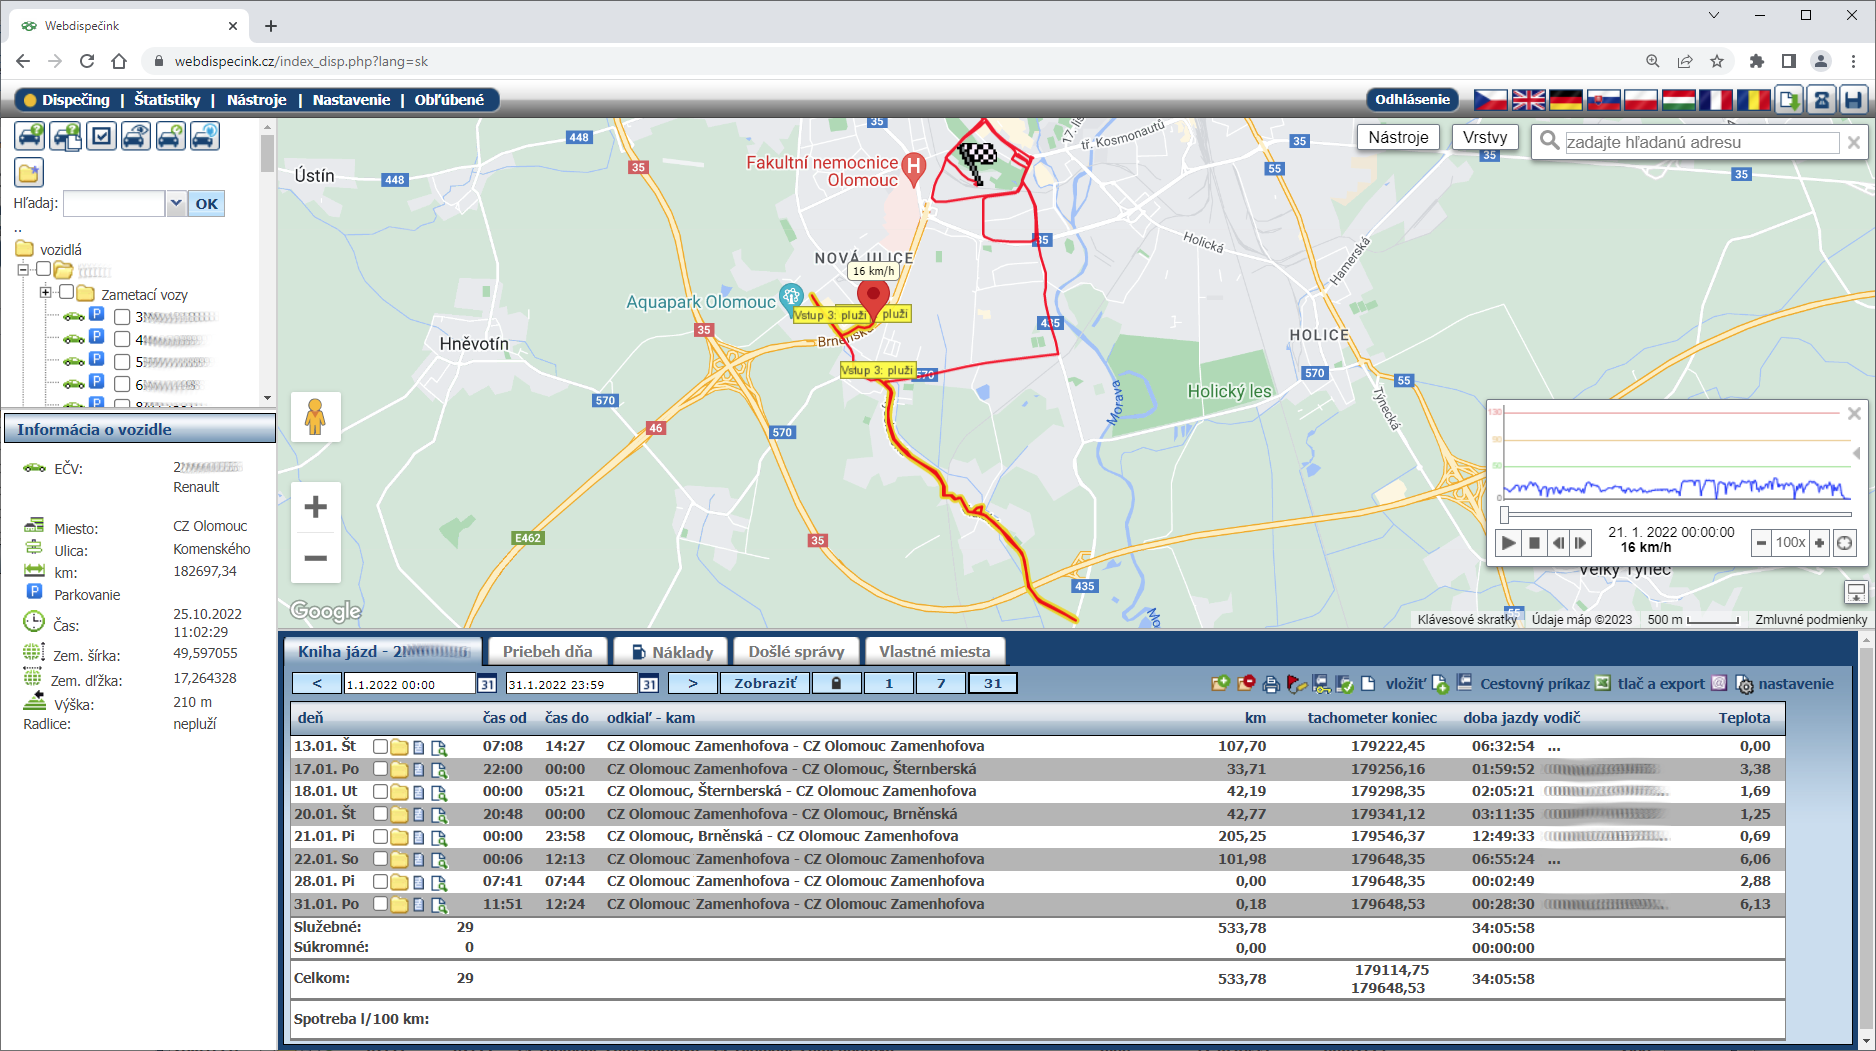1876x1051 pixels.
Task: Switch to the Priebeh dňa tab
Action: [x=547, y=652]
